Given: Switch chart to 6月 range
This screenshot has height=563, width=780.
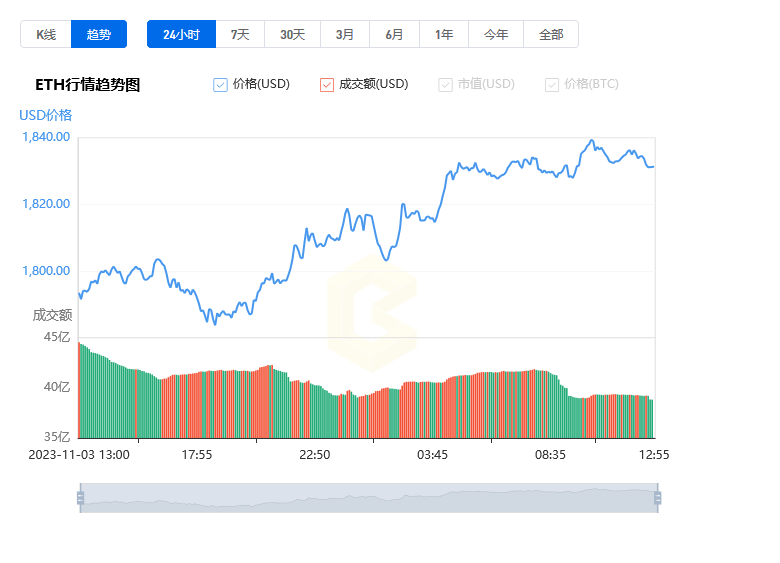Looking at the screenshot, I should click(x=394, y=34).
